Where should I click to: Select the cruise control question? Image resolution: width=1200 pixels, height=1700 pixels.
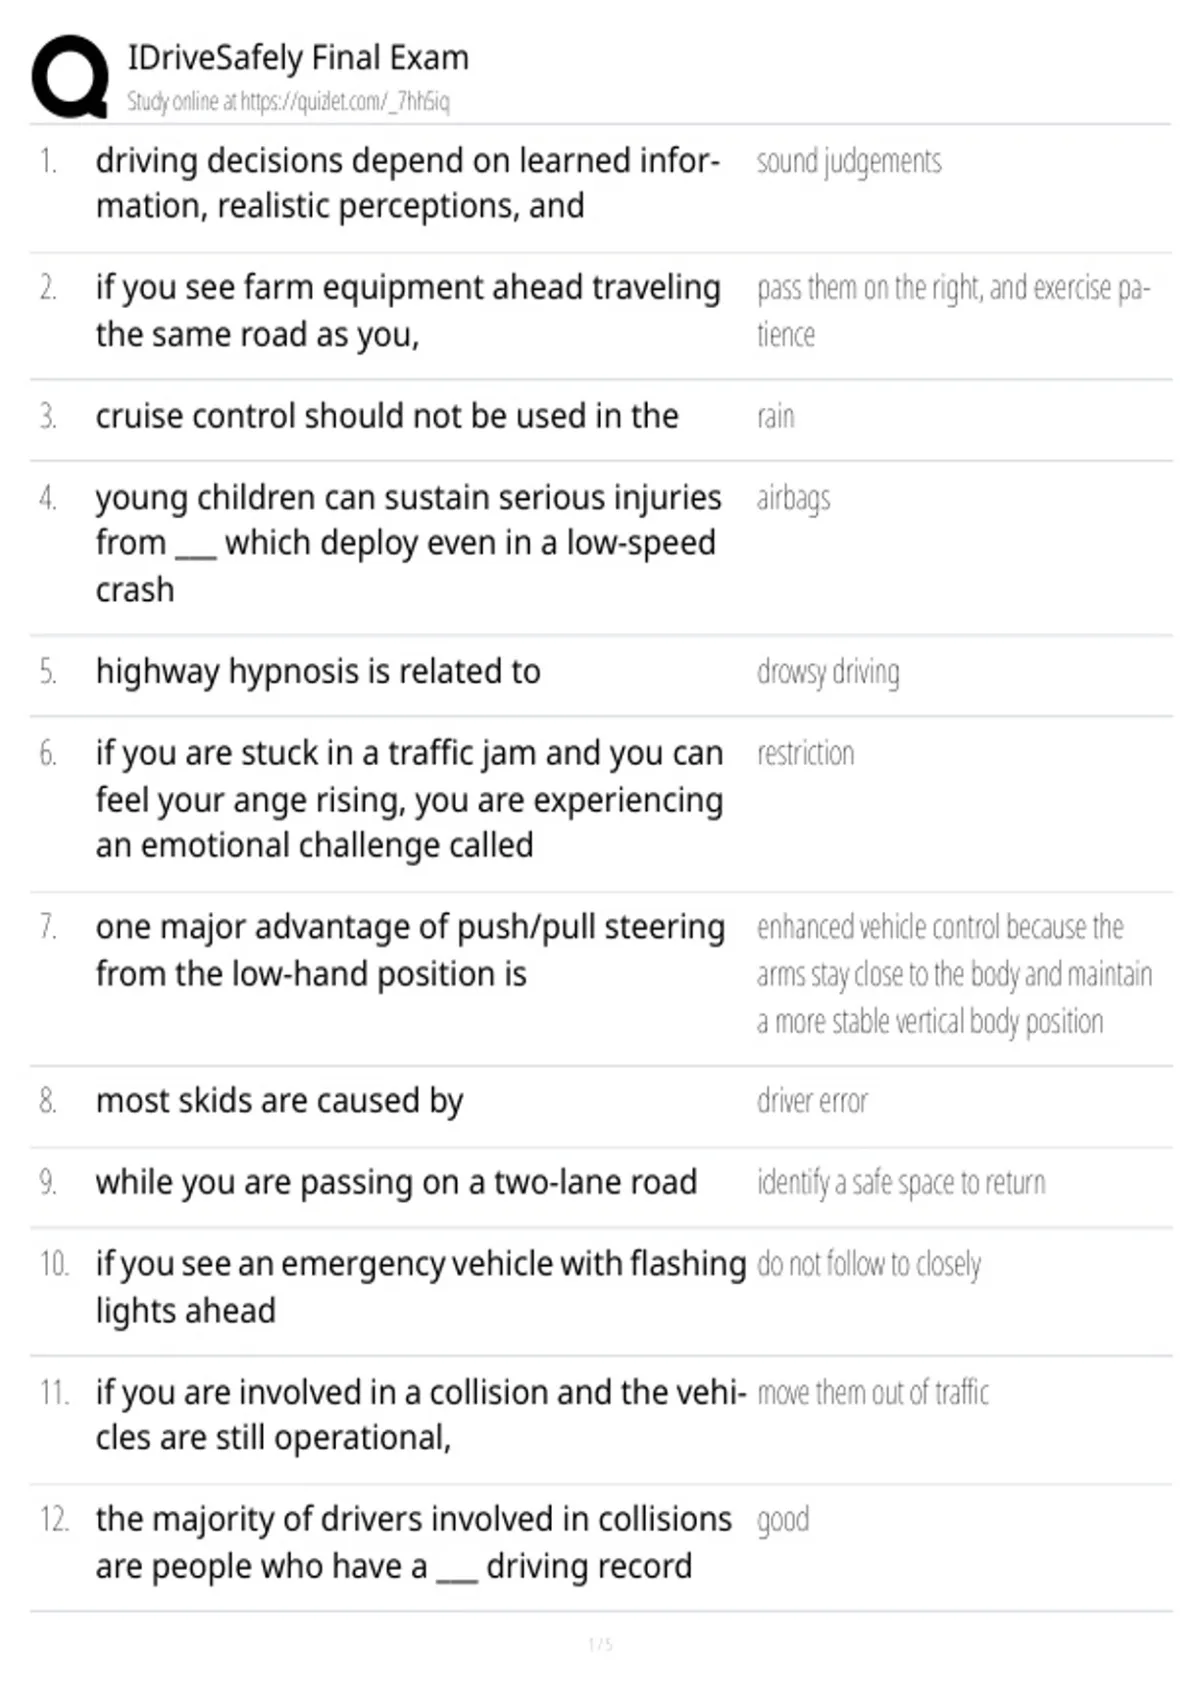(387, 416)
